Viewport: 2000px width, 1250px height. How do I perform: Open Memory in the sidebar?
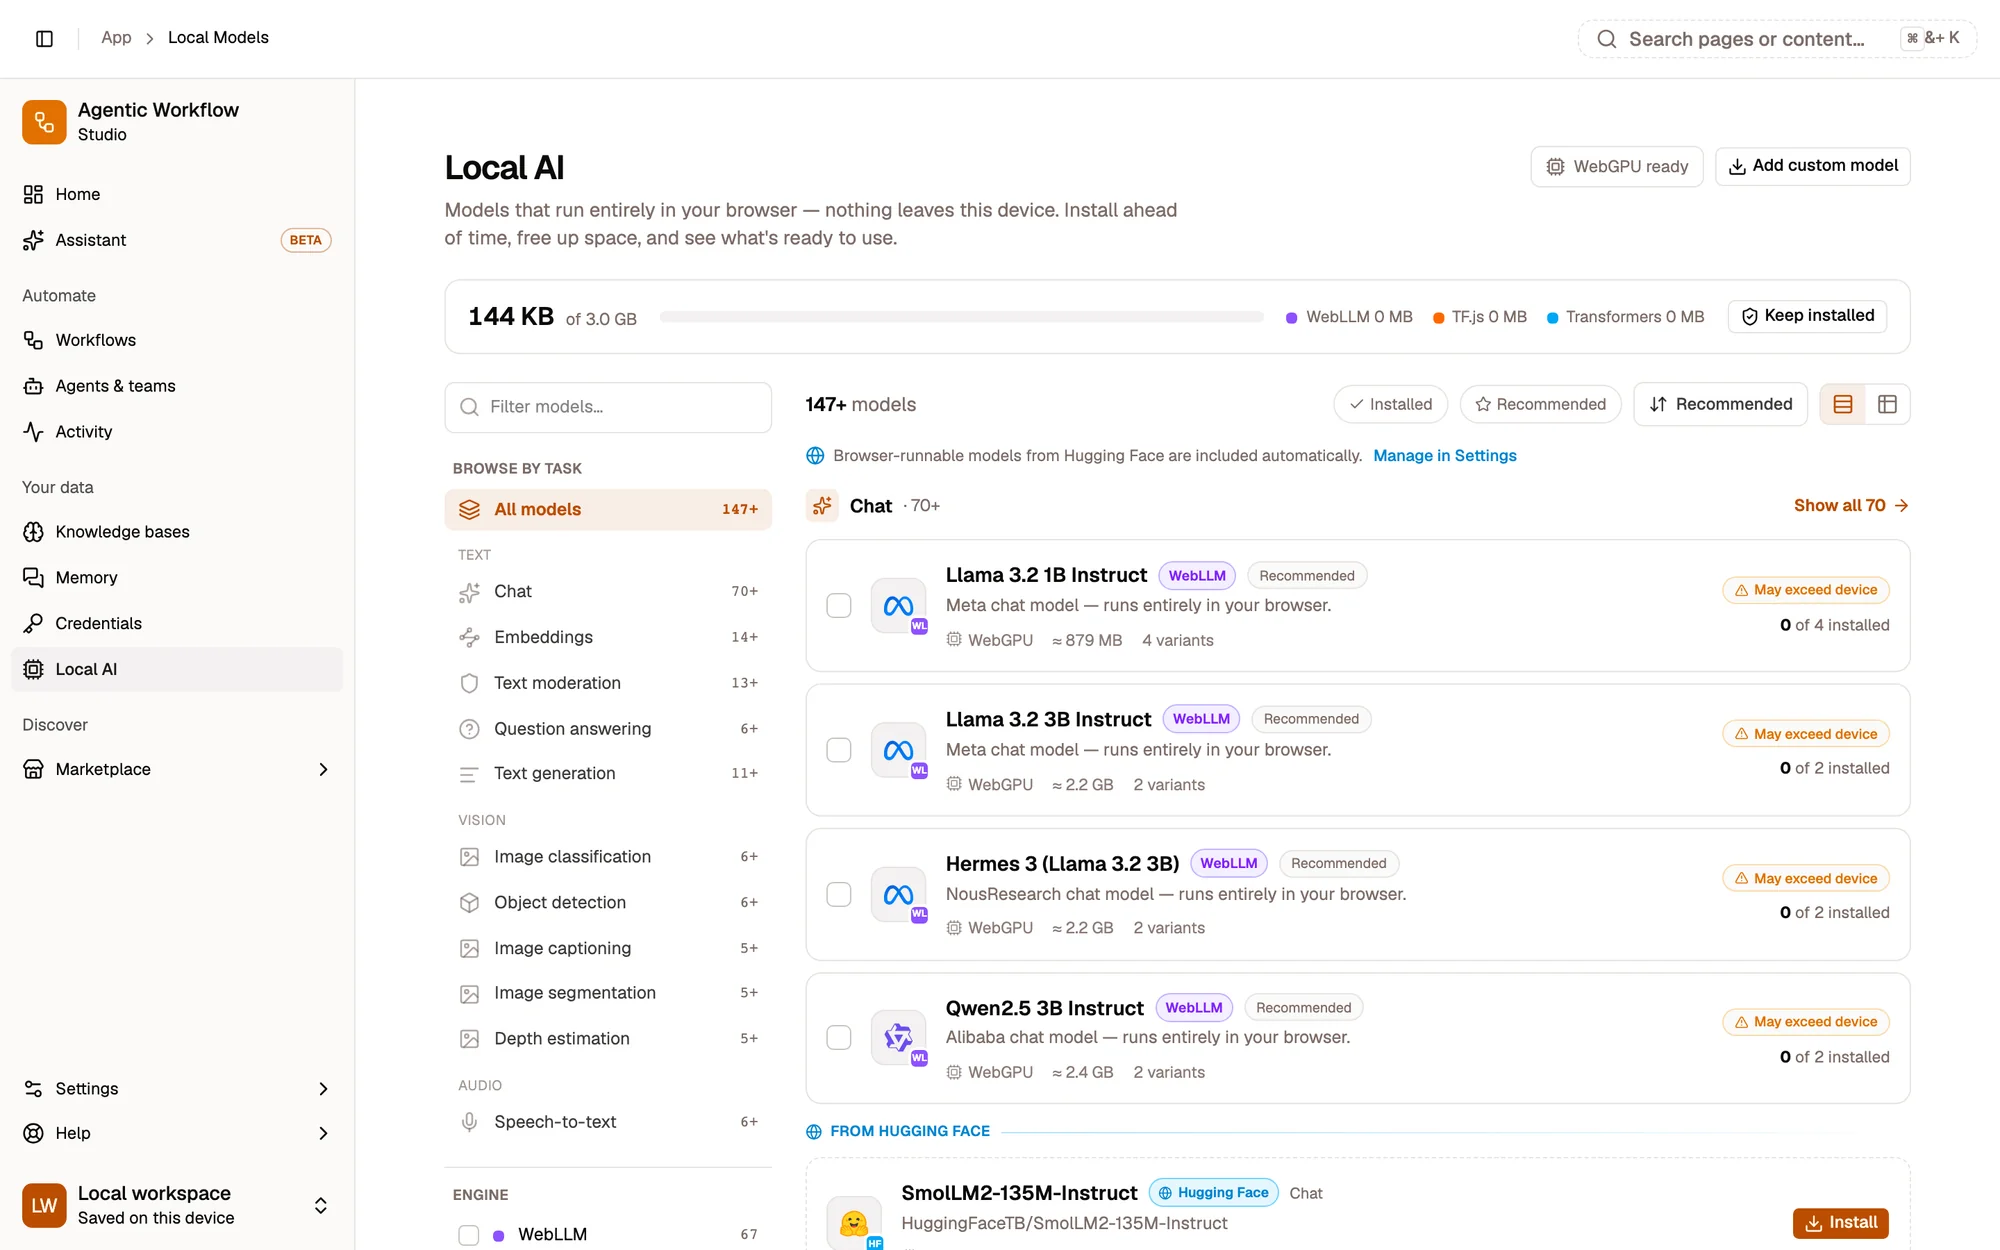coord(177,578)
